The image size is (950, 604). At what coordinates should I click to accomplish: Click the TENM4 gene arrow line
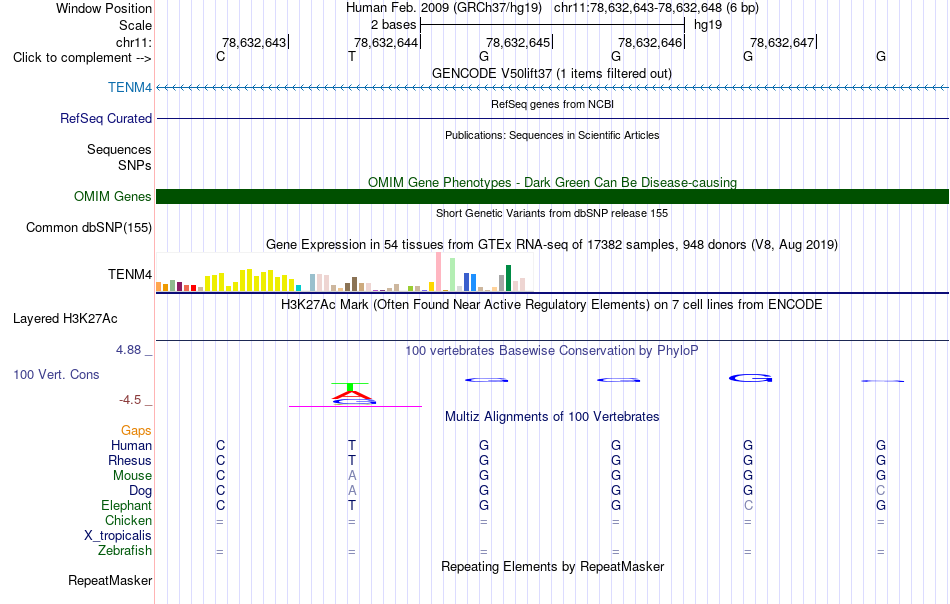[x=552, y=88]
